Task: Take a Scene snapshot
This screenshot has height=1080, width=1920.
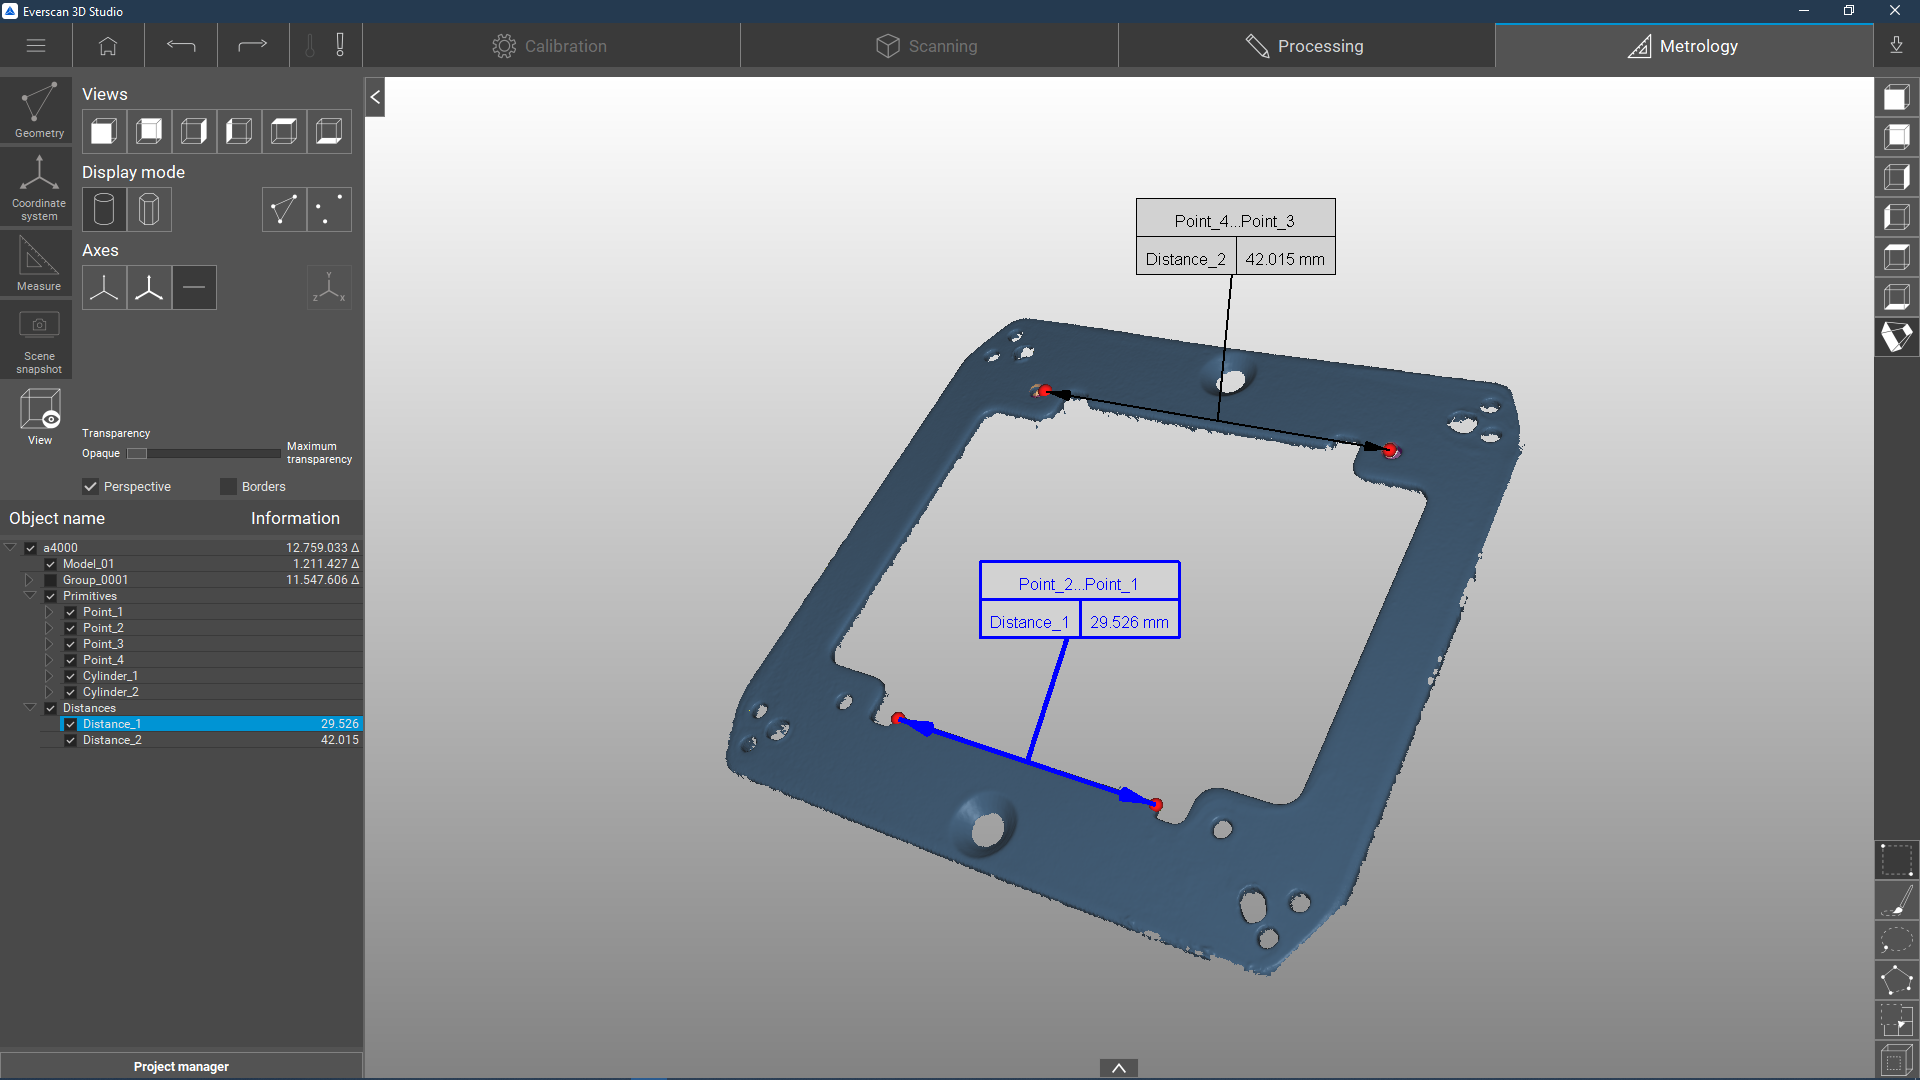Action: (x=38, y=341)
